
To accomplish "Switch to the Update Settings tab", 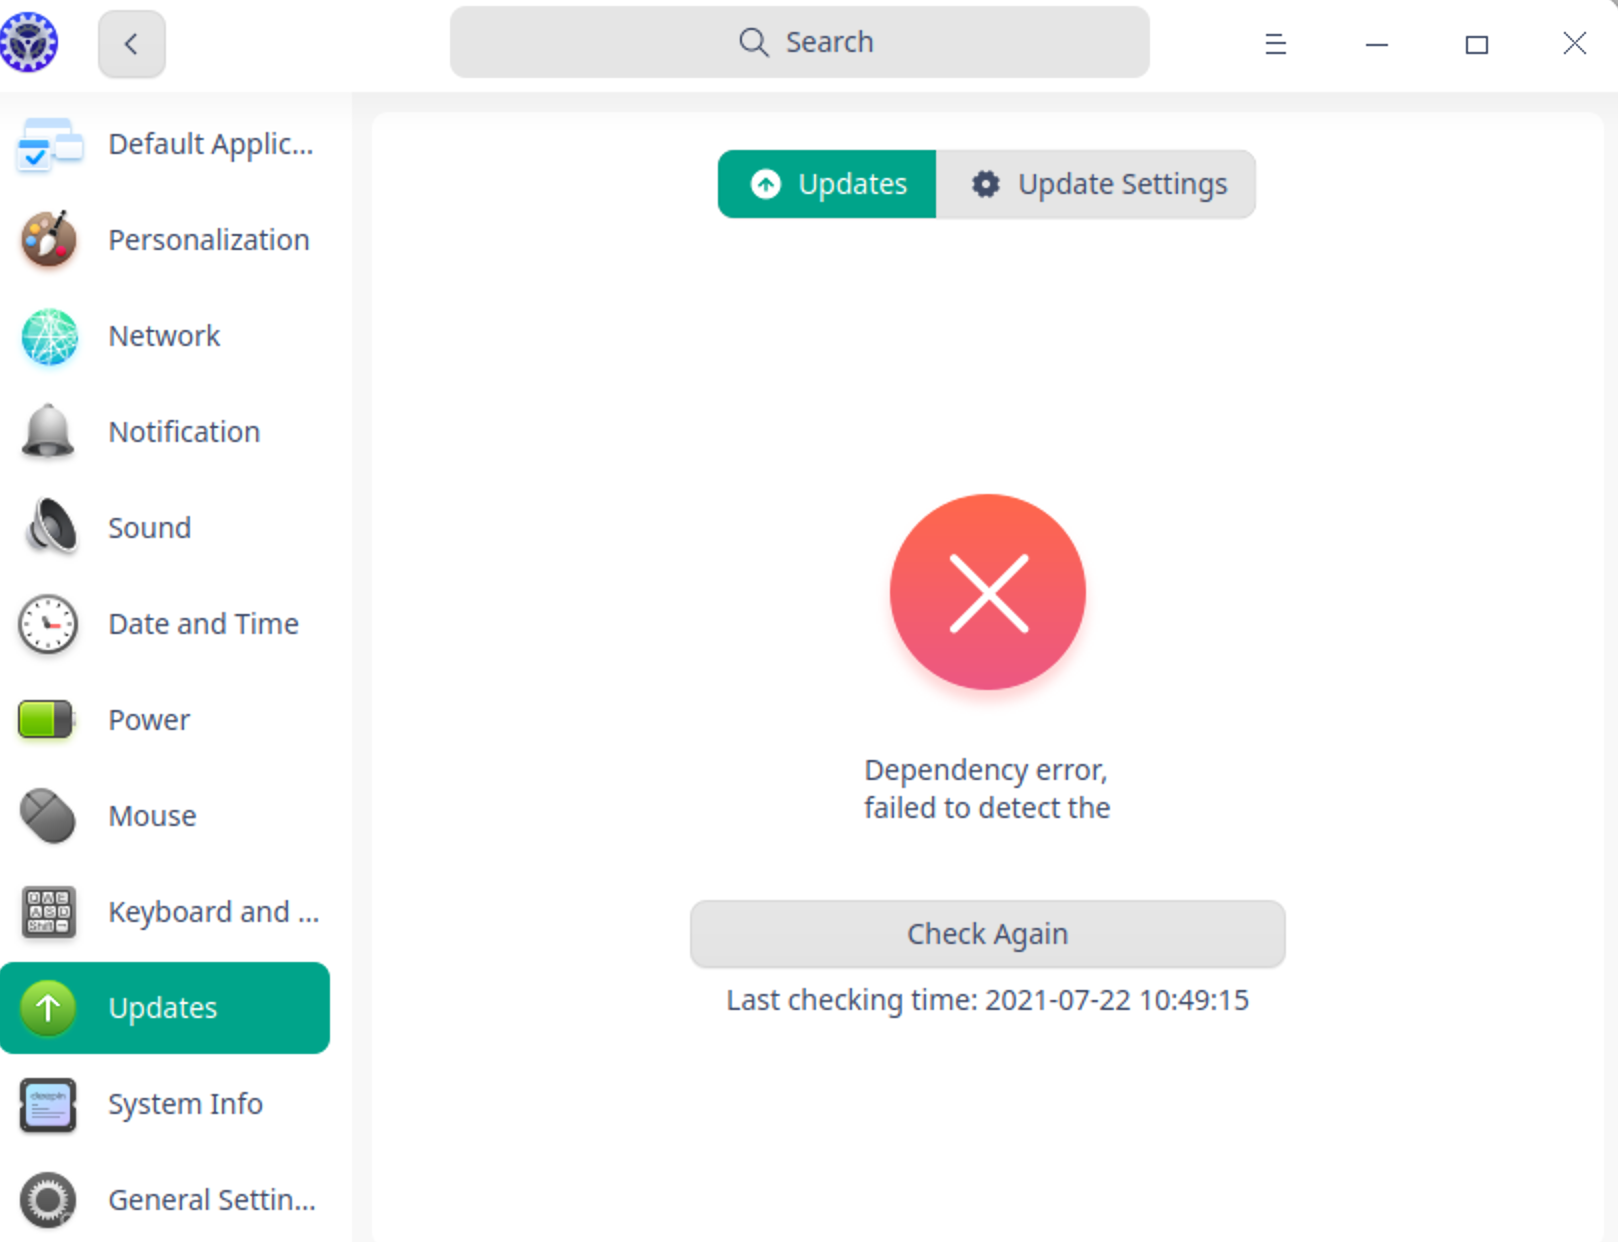I will (1096, 184).
